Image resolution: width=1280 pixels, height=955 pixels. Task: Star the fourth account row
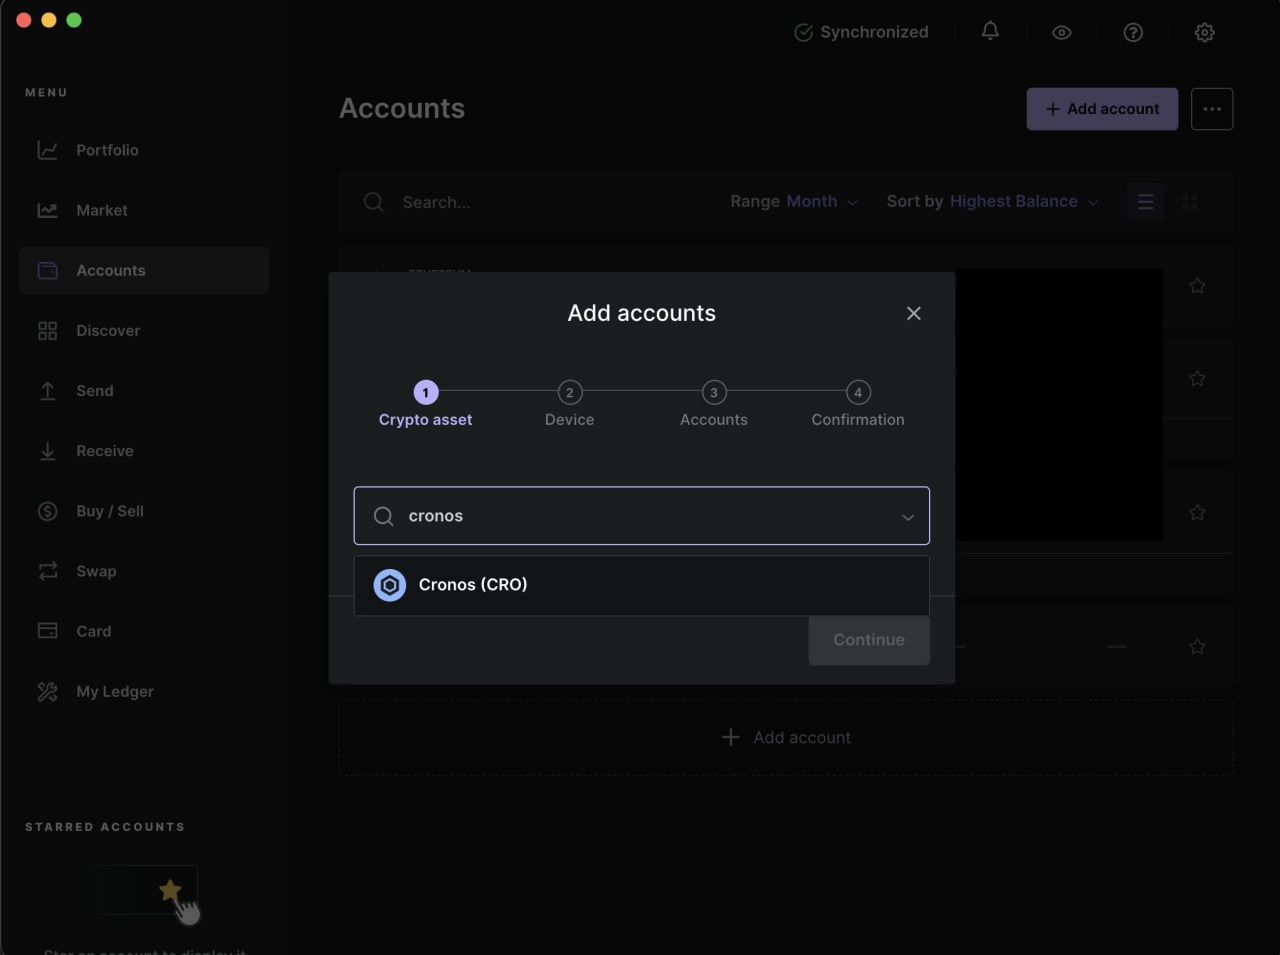(1197, 647)
